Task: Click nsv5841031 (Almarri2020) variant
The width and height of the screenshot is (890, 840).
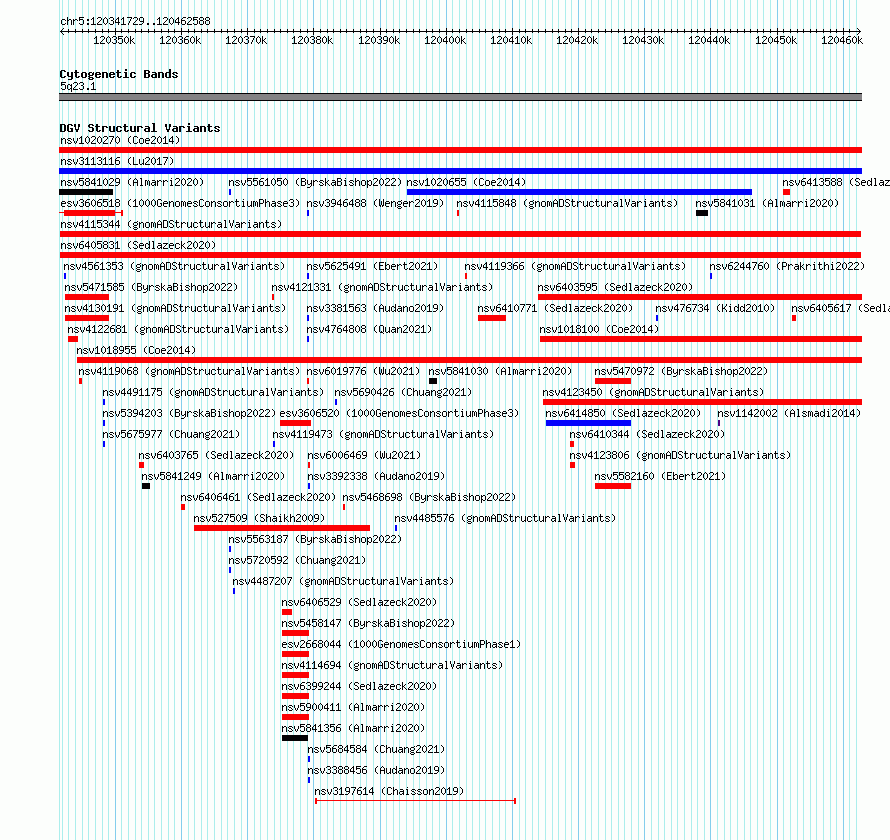Action: [767, 203]
